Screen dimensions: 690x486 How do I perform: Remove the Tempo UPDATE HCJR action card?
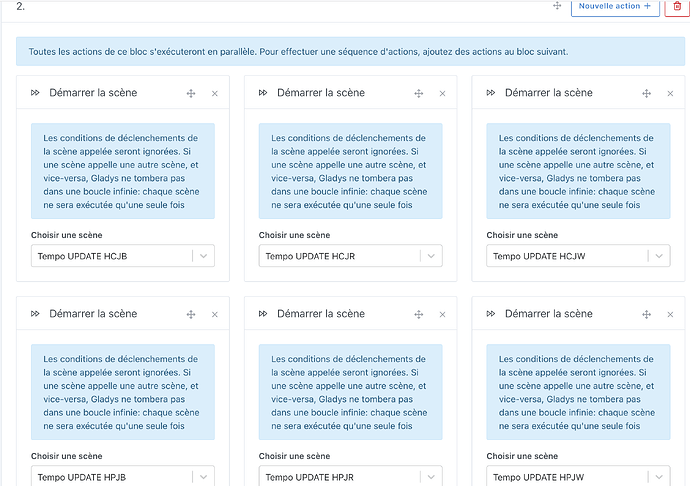click(442, 93)
